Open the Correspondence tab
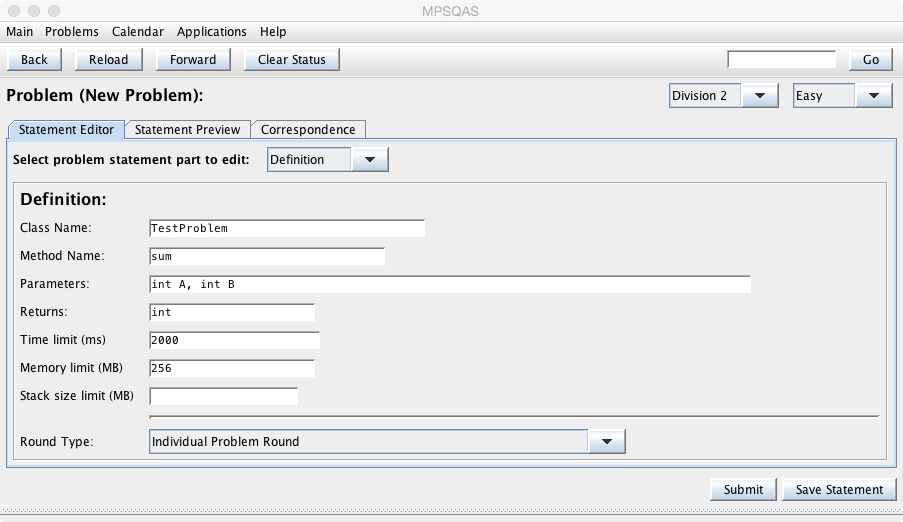 click(x=308, y=130)
